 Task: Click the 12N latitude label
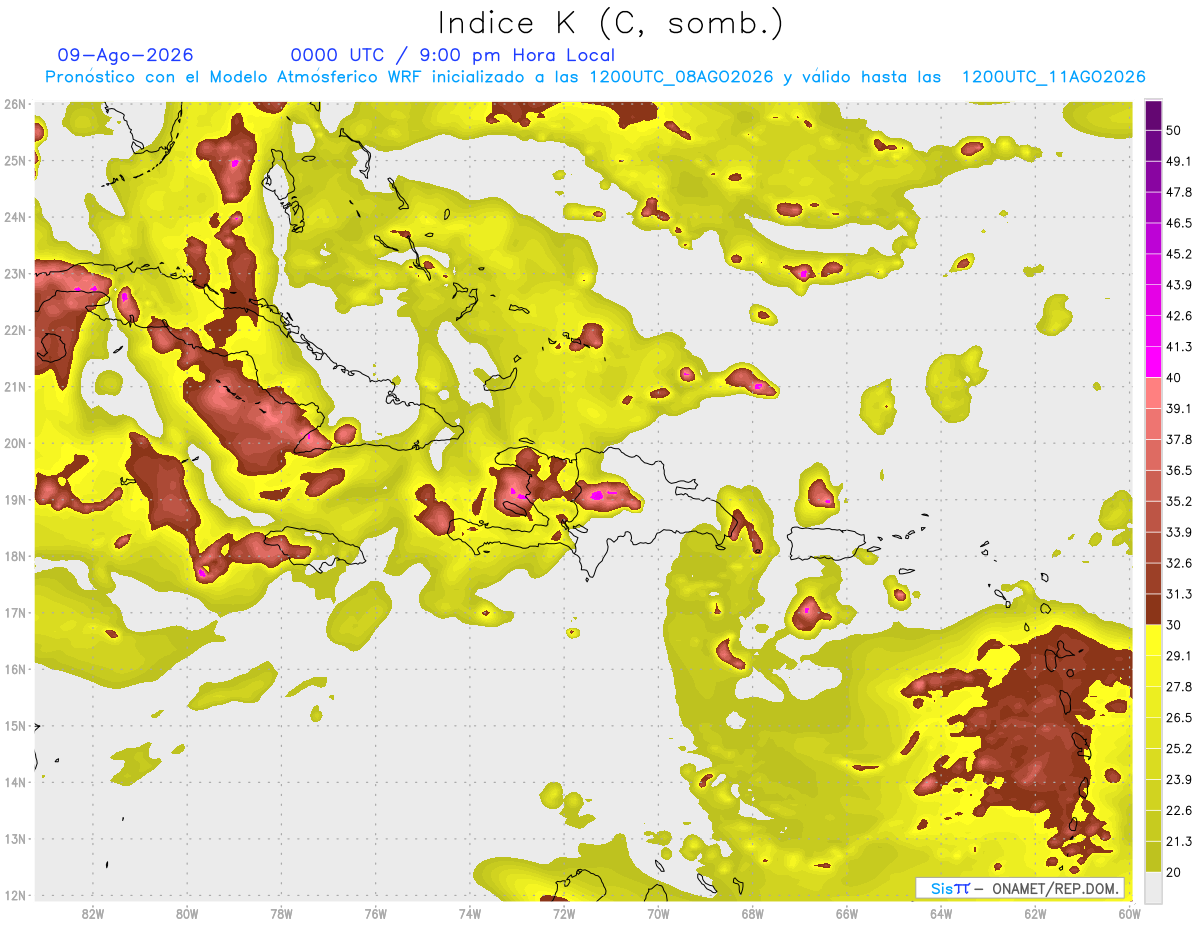(x=15, y=895)
